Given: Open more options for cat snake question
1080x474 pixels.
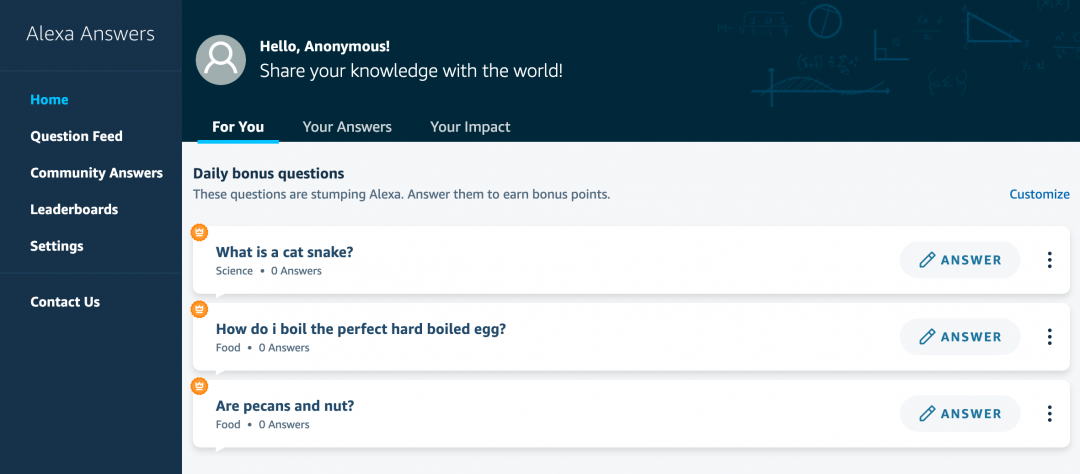Looking at the screenshot, I should pos(1049,260).
